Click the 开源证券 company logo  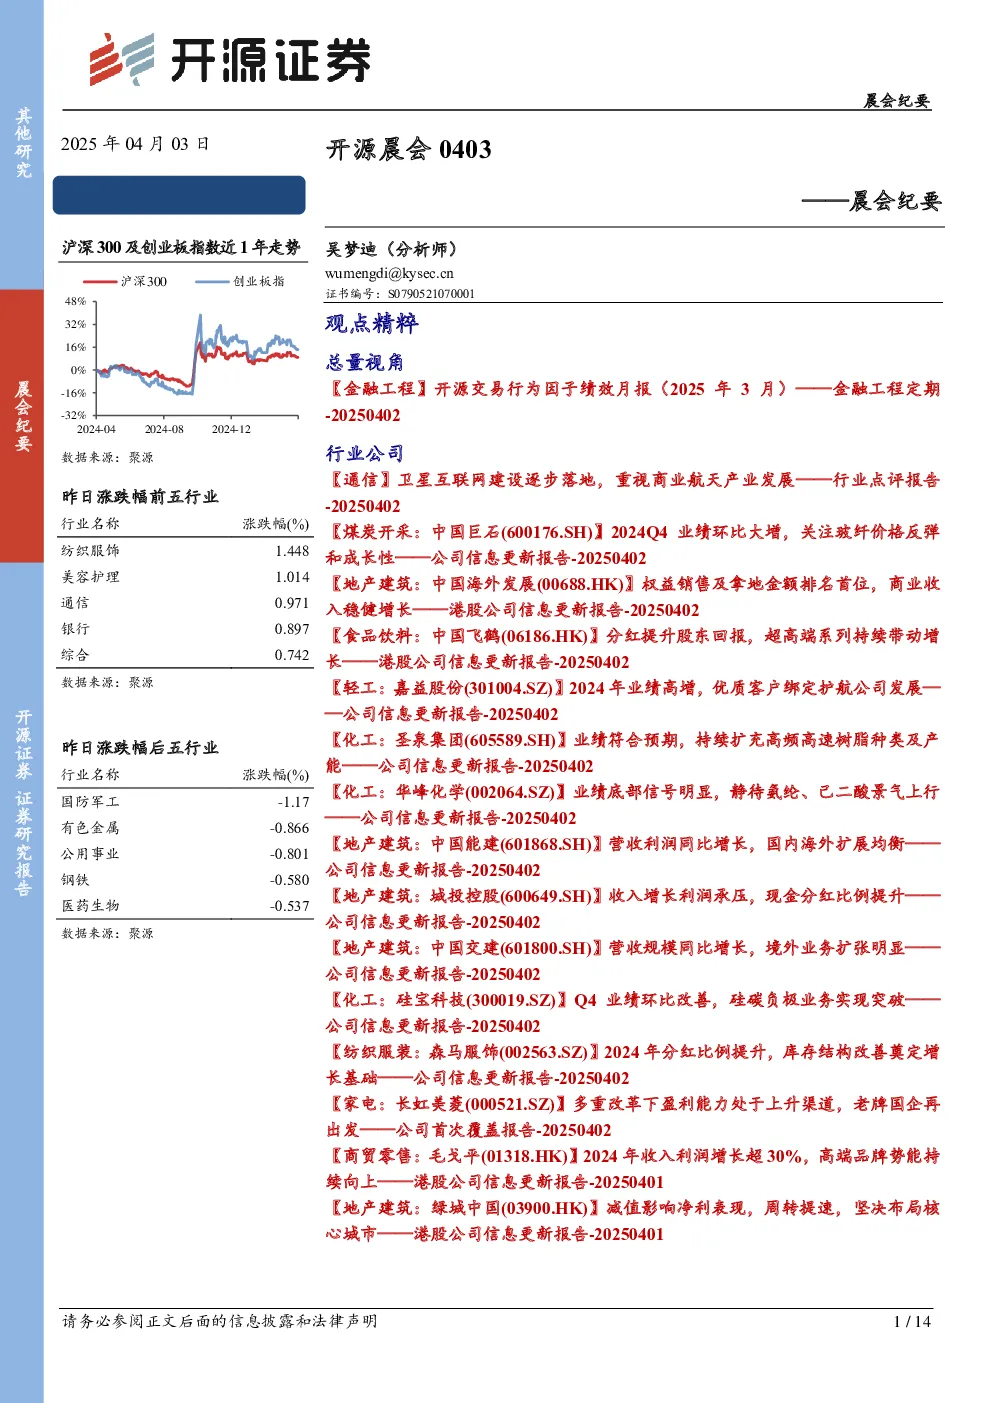(x=230, y=59)
